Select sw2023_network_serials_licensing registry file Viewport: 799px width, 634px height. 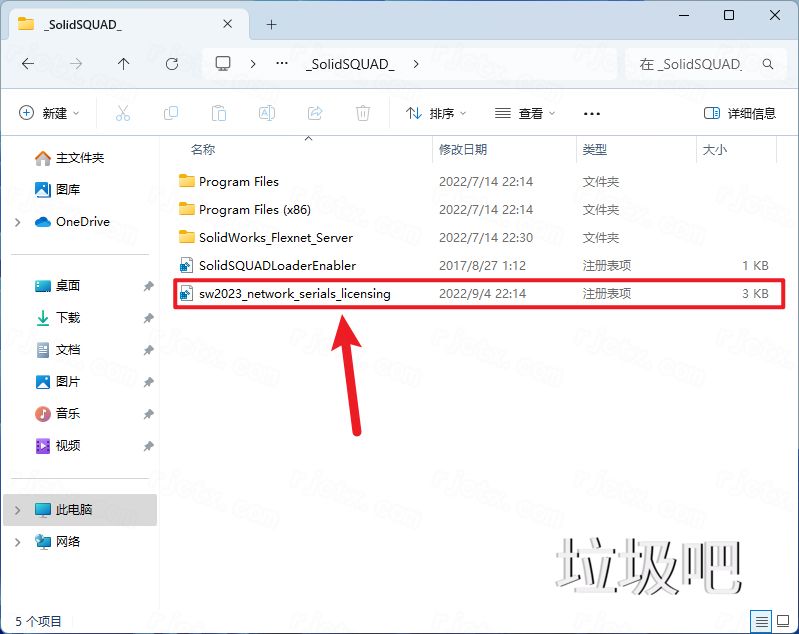click(x=478, y=294)
